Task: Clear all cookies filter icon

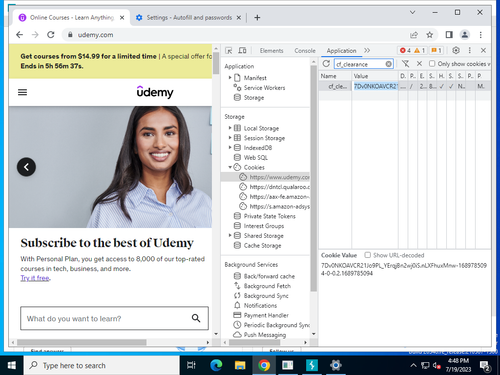Action: tap(405, 64)
